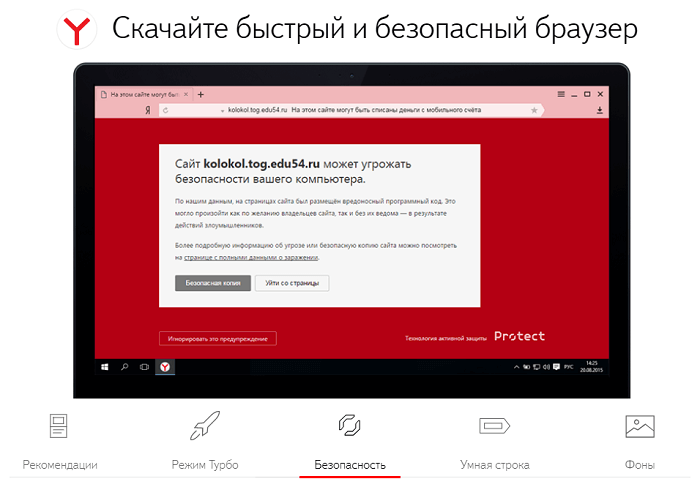Bookmark page with the star icon

[534, 110]
